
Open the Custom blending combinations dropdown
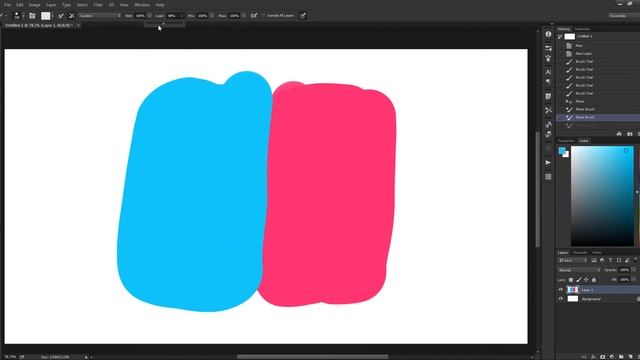point(100,16)
